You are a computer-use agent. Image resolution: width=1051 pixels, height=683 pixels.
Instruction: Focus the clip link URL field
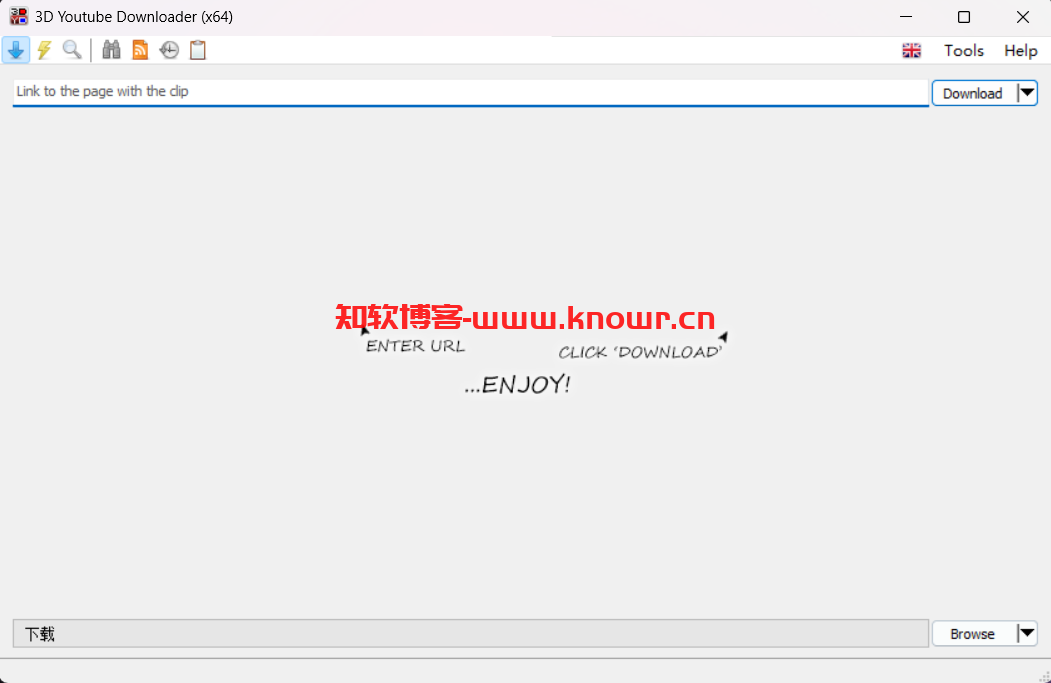coord(471,92)
